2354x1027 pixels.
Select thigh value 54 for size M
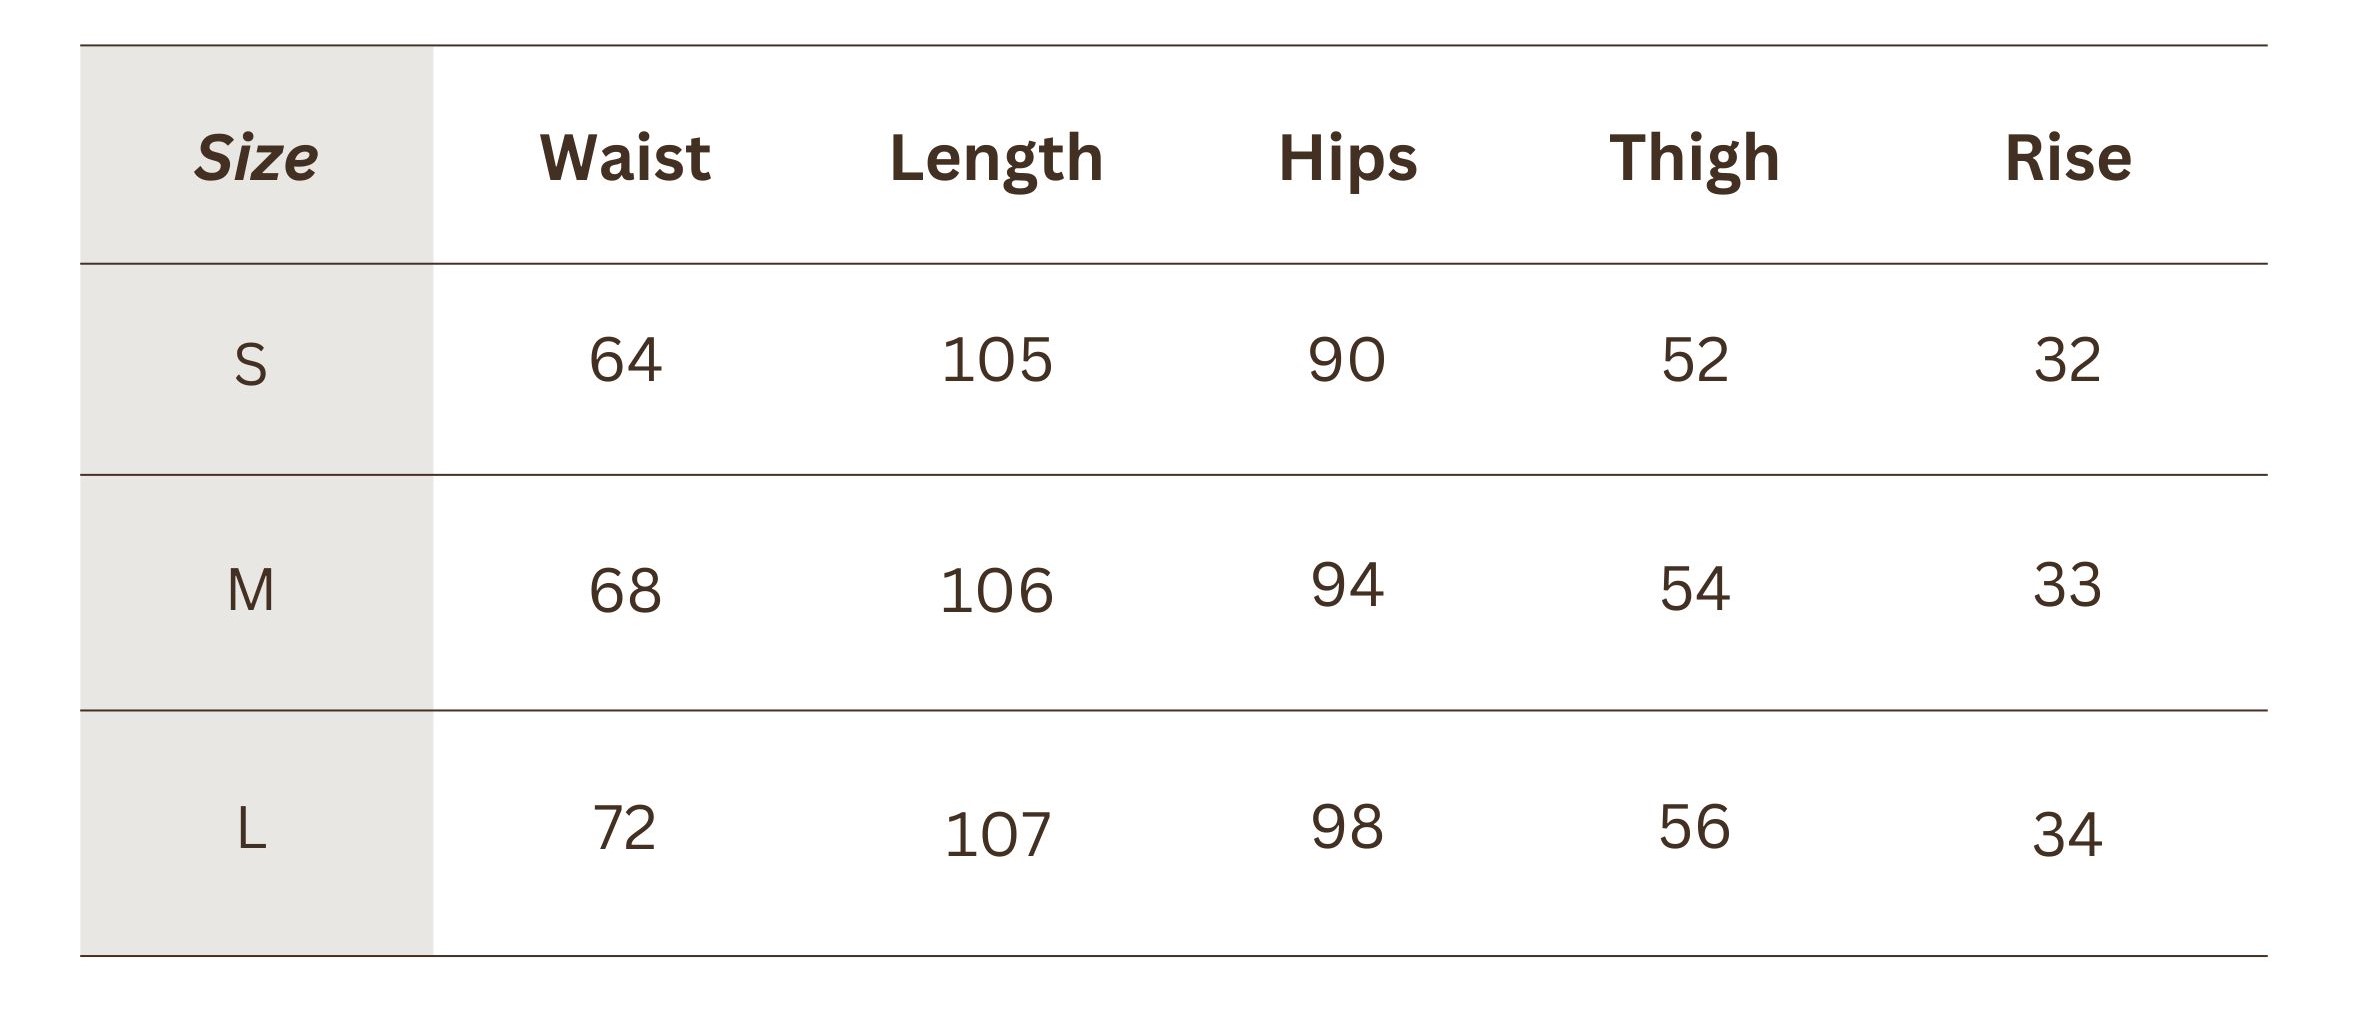(1694, 588)
